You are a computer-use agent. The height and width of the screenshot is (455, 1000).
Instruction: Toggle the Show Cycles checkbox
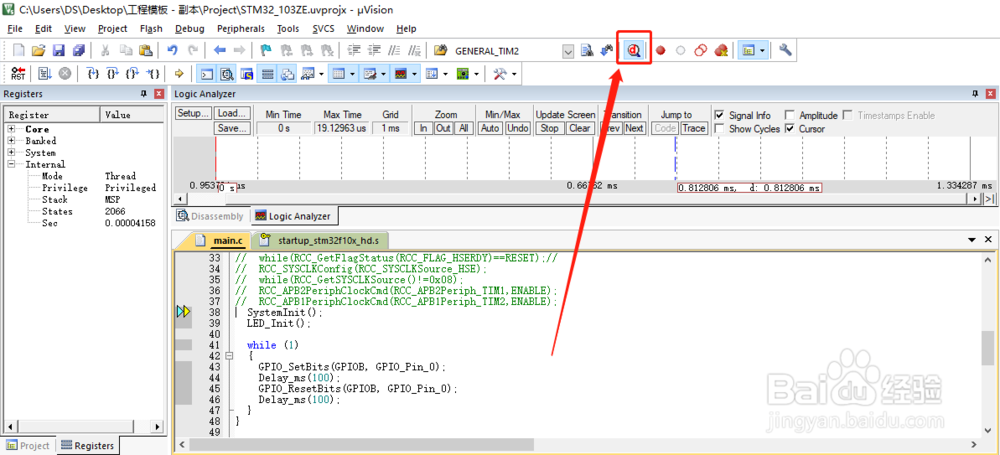click(x=719, y=128)
